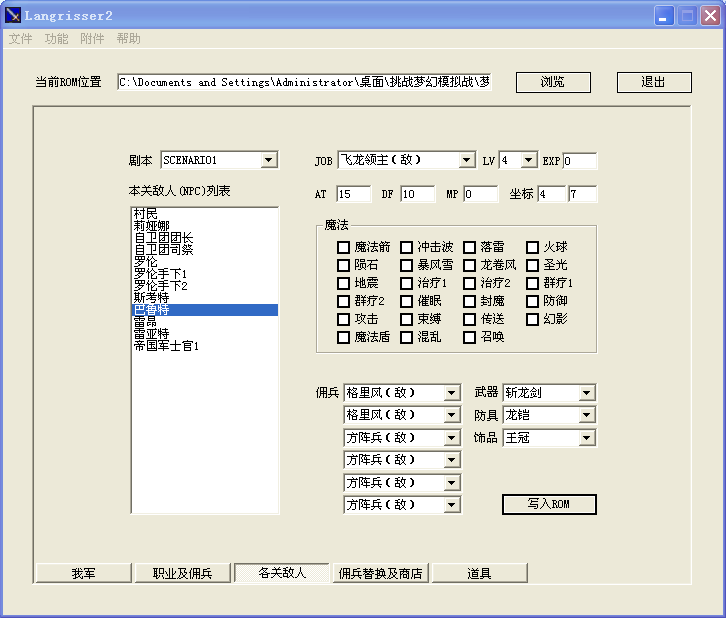The width and height of the screenshot is (726, 618).
Task: Open the LV level dropdown
Action: click(528, 160)
